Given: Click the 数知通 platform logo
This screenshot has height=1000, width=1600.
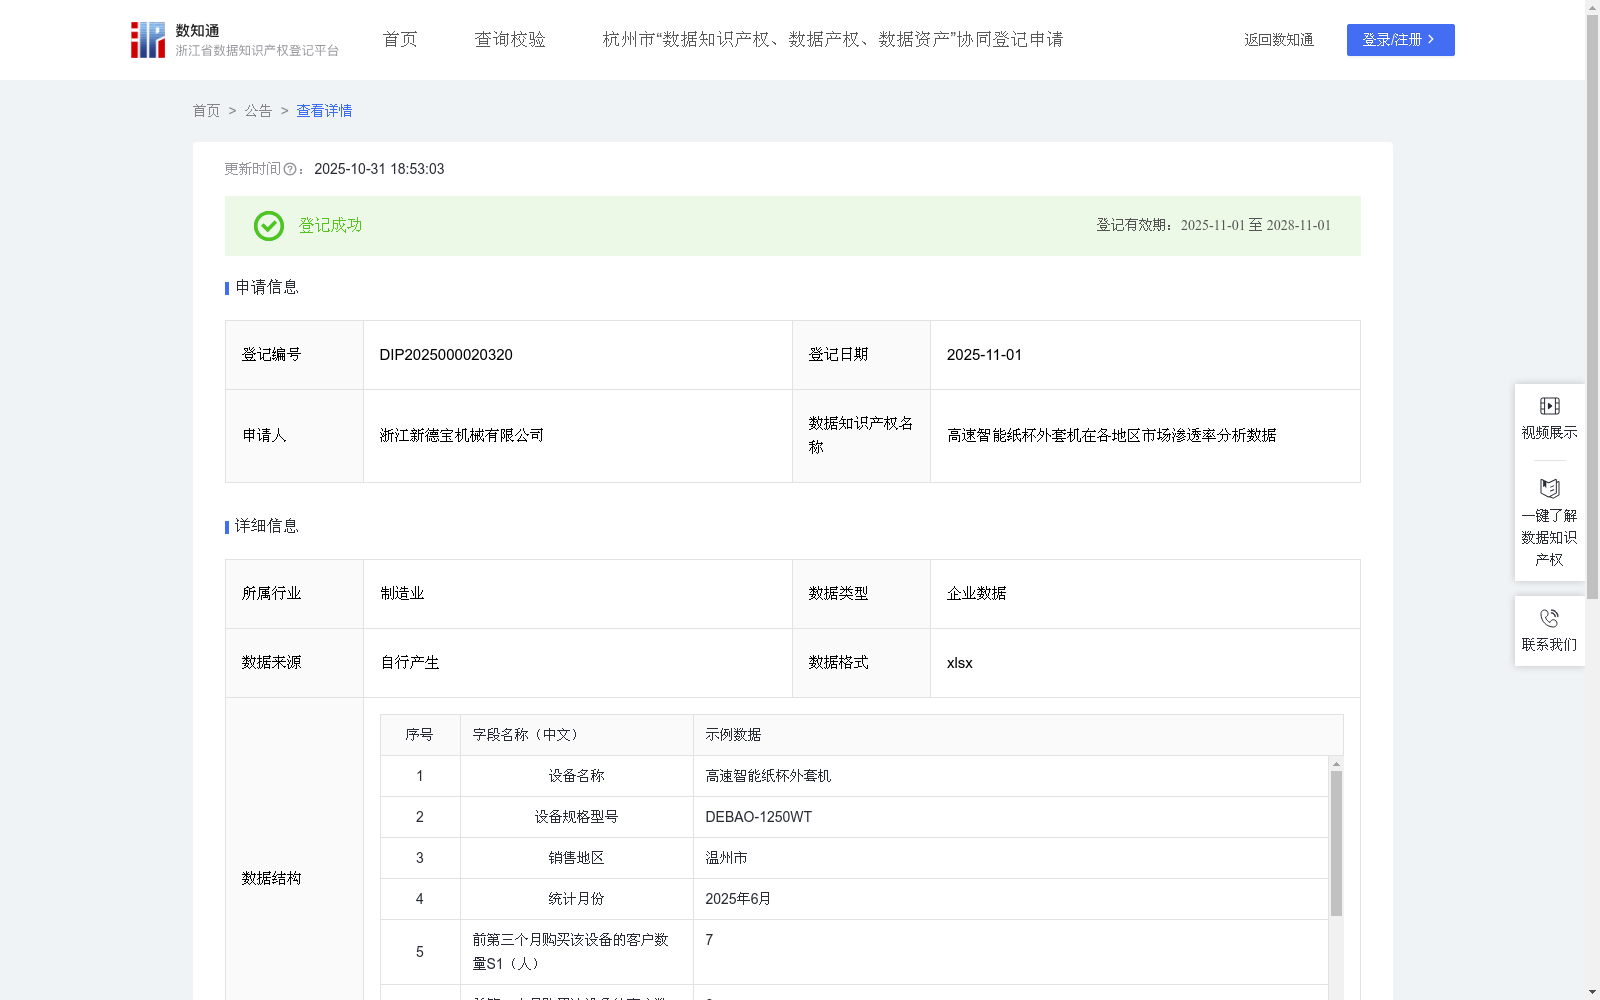Looking at the screenshot, I should 235,40.
